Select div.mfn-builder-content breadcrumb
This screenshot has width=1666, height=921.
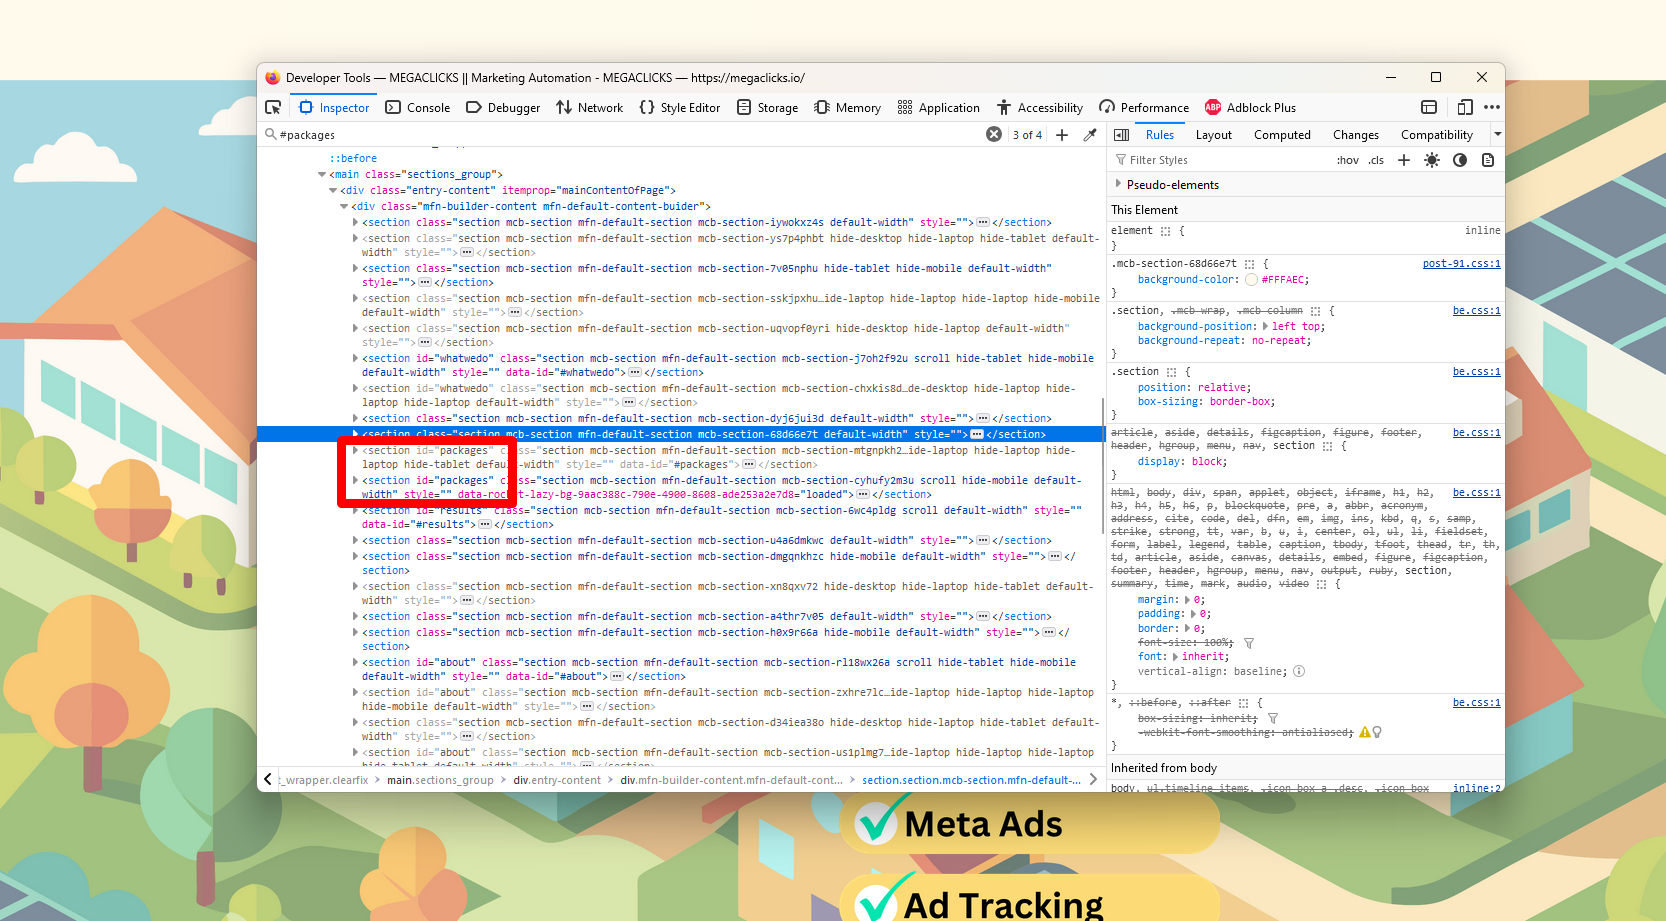pos(731,780)
